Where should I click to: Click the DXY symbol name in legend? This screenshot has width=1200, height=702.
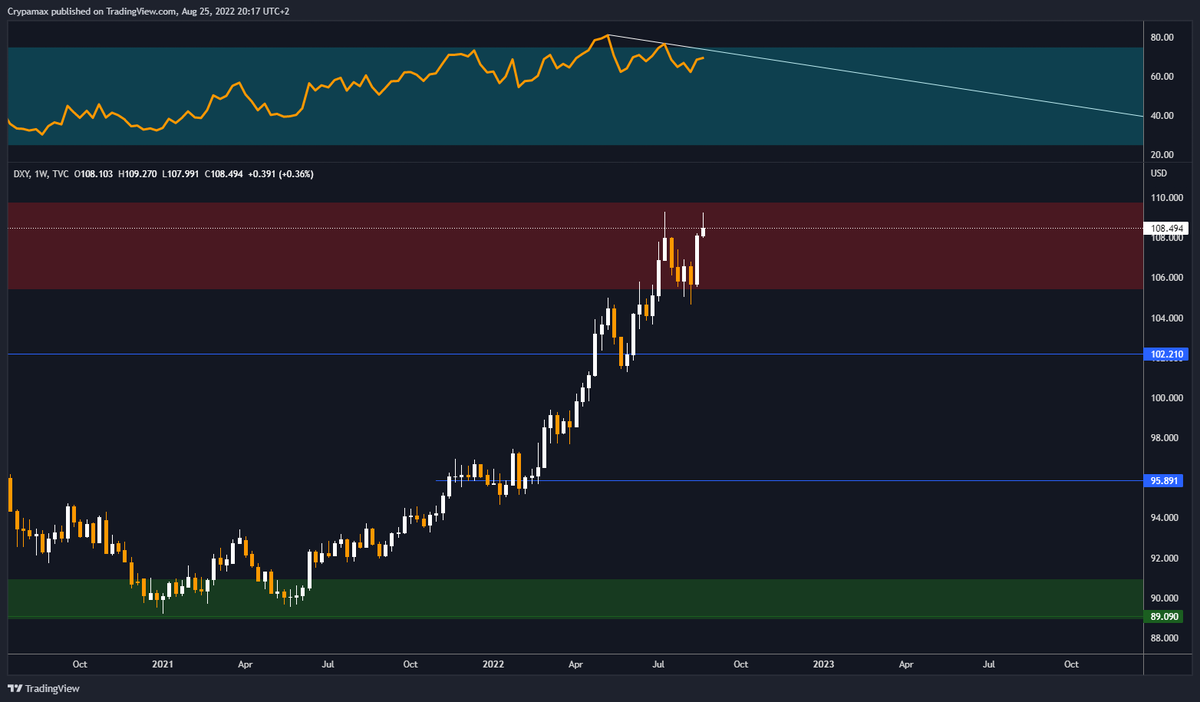21,174
